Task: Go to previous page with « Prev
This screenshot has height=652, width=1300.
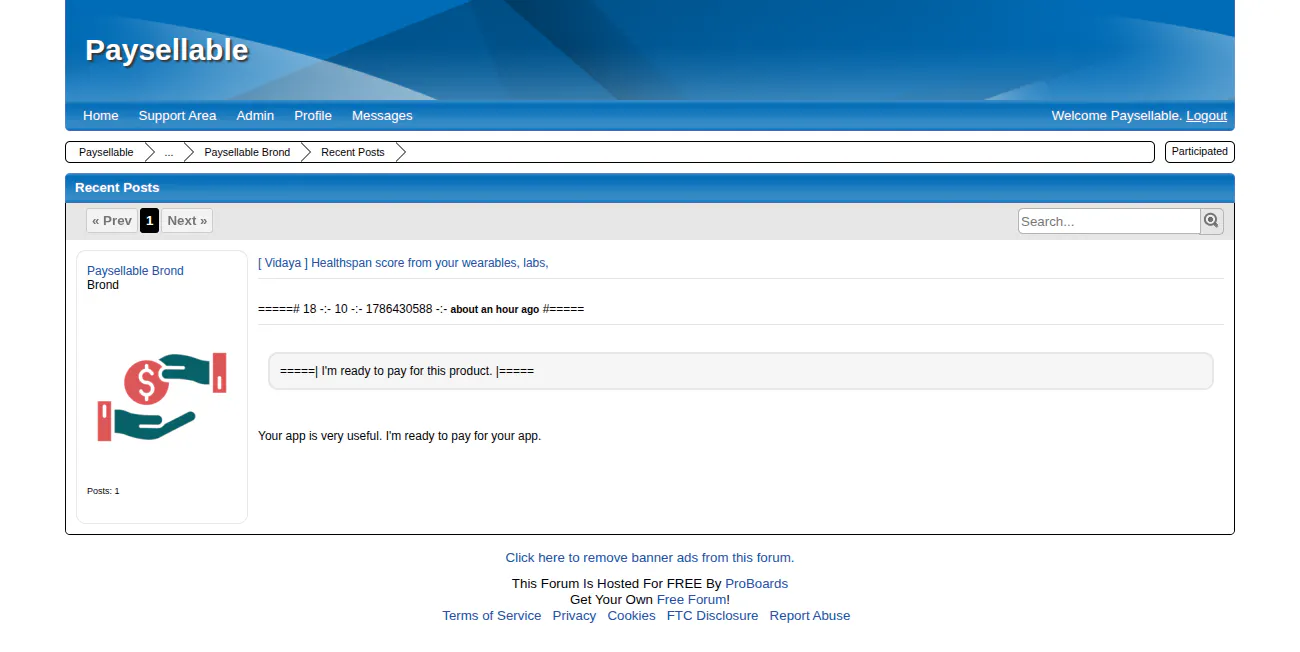Action: [112, 221]
